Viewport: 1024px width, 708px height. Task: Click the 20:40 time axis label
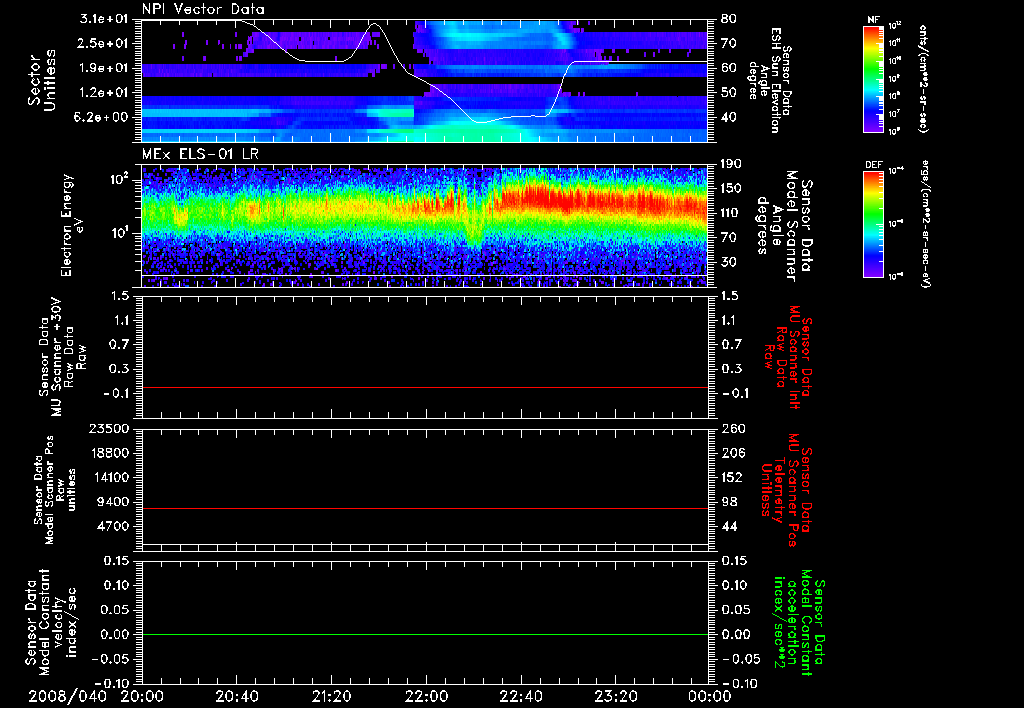(x=238, y=696)
